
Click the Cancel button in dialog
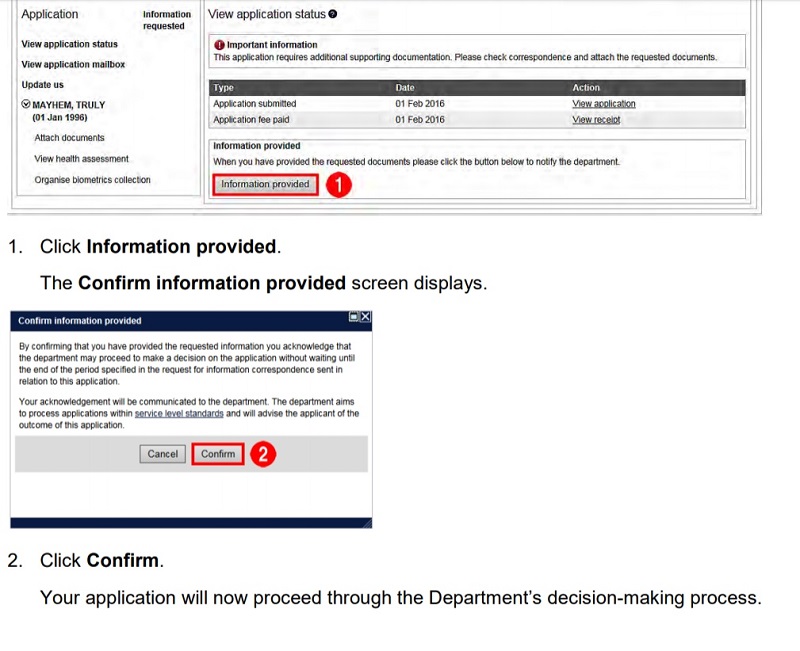pos(162,454)
